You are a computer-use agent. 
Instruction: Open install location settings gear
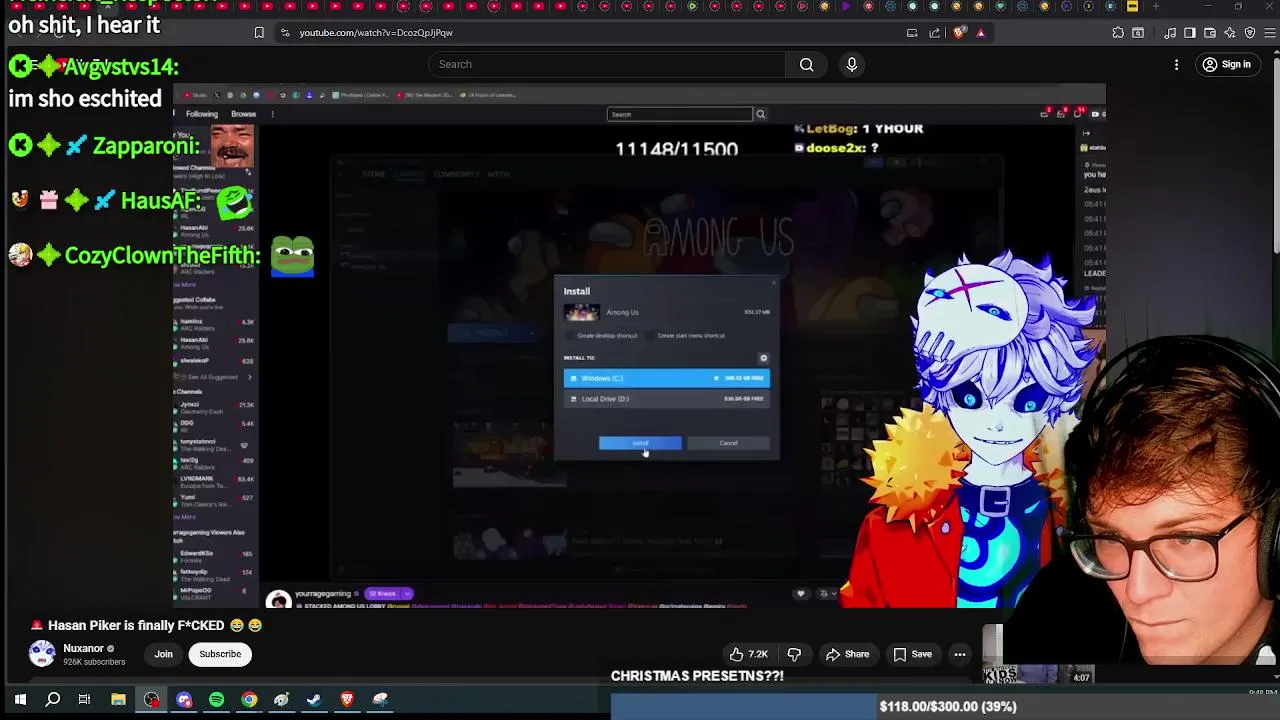(763, 358)
